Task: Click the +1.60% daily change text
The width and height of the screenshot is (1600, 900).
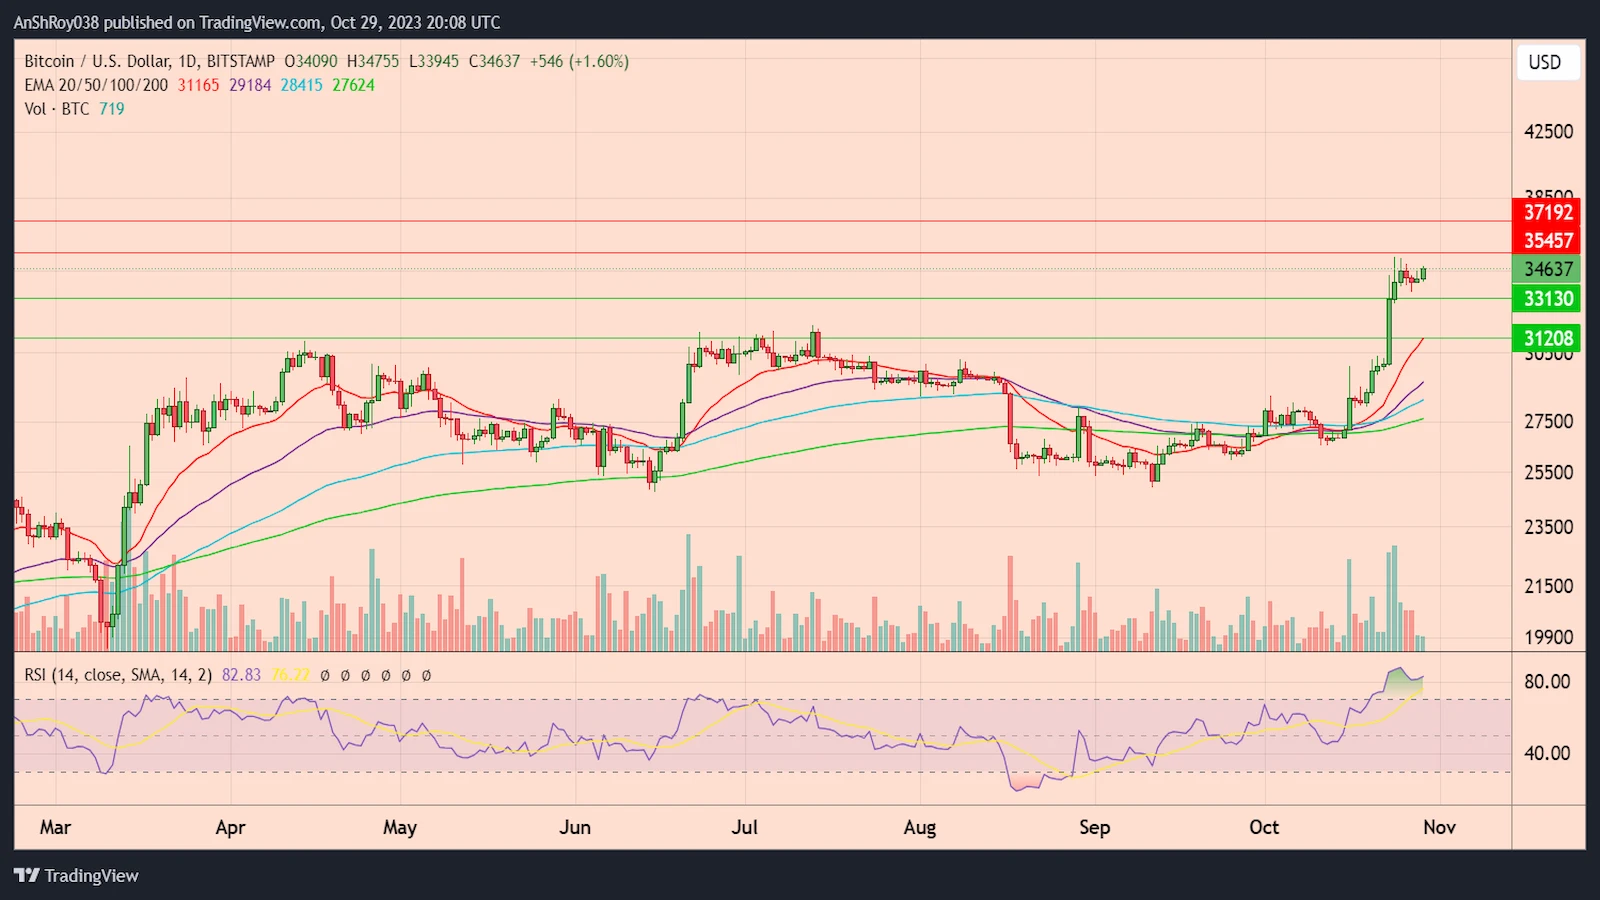Action: click(x=600, y=60)
